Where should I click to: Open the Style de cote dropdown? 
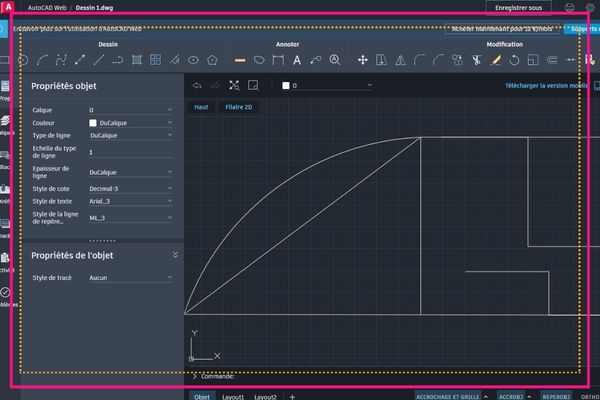click(x=130, y=188)
